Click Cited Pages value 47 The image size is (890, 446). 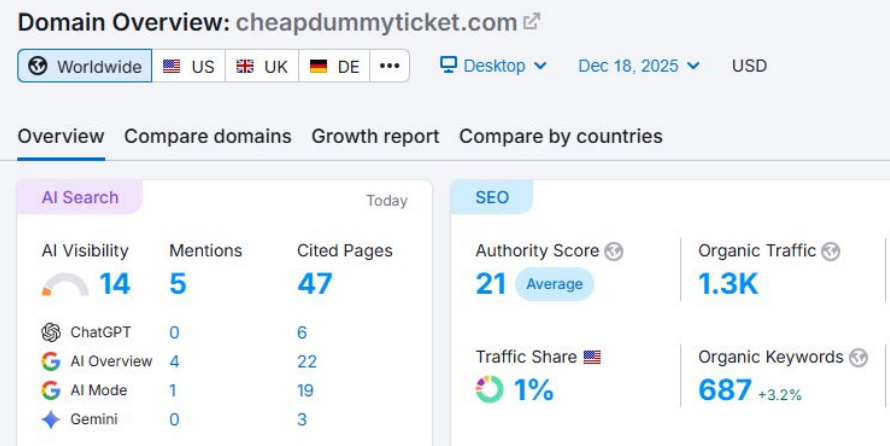315,284
